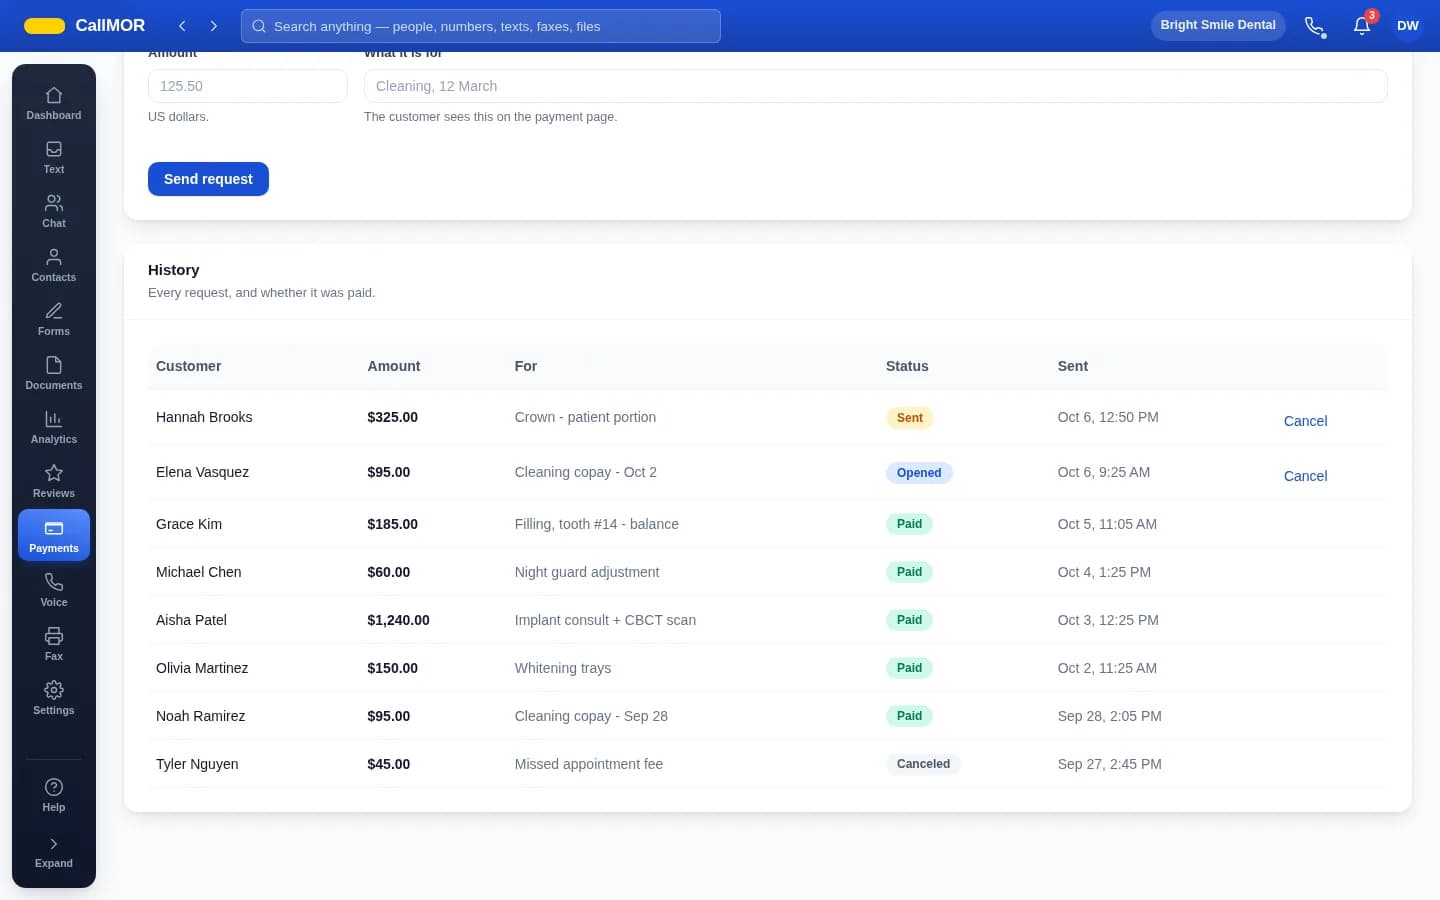
Task: Click the Send request button
Action: pos(208,179)
